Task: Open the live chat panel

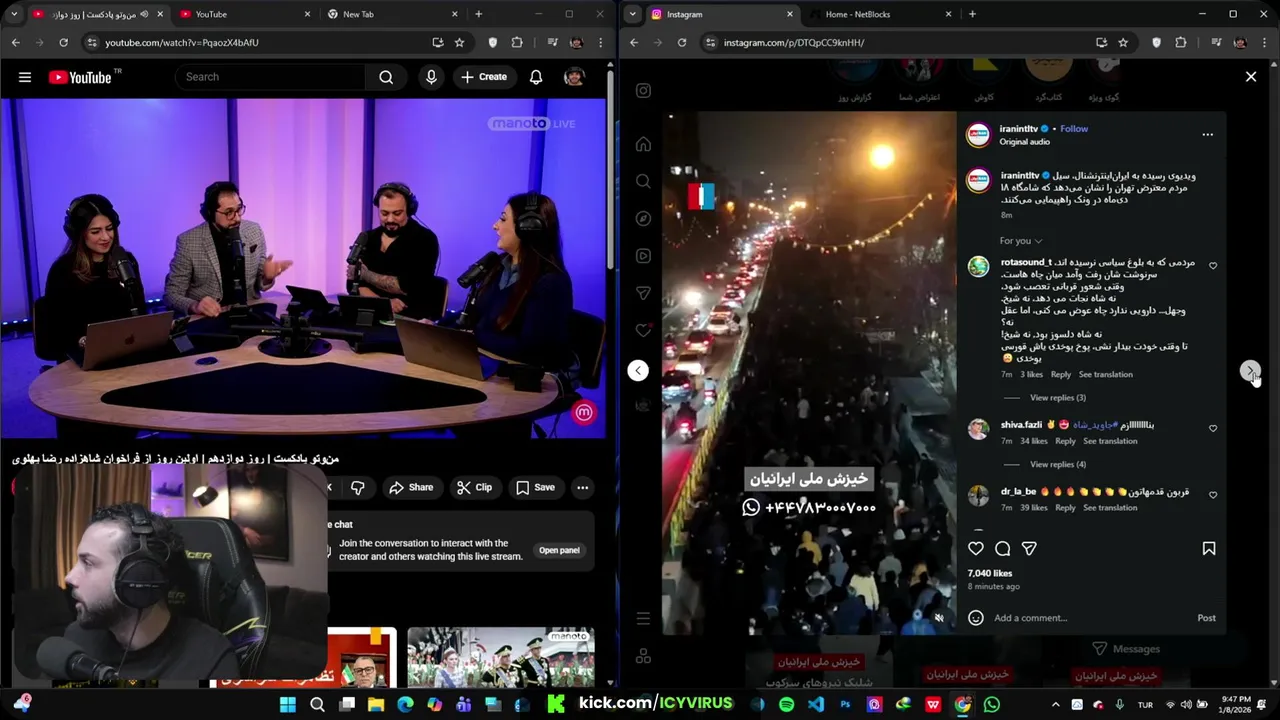Action: pos(559,550)
